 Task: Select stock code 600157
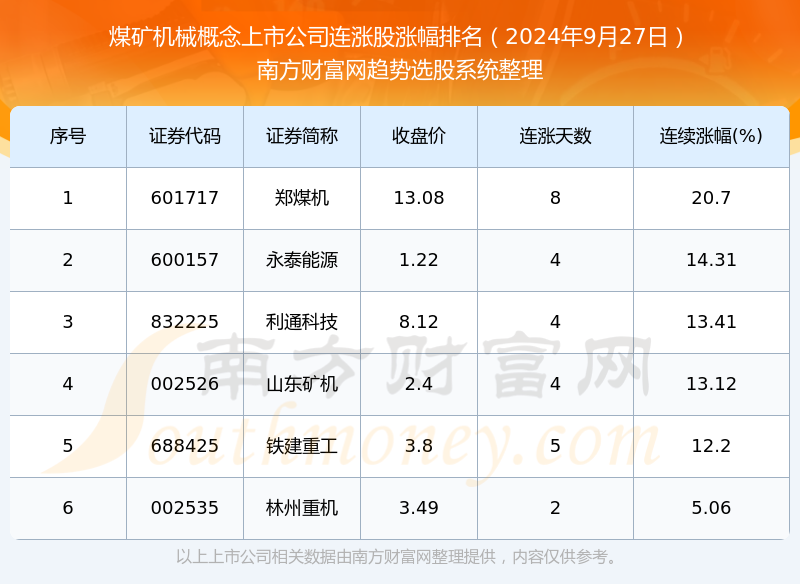pos(185,260)
